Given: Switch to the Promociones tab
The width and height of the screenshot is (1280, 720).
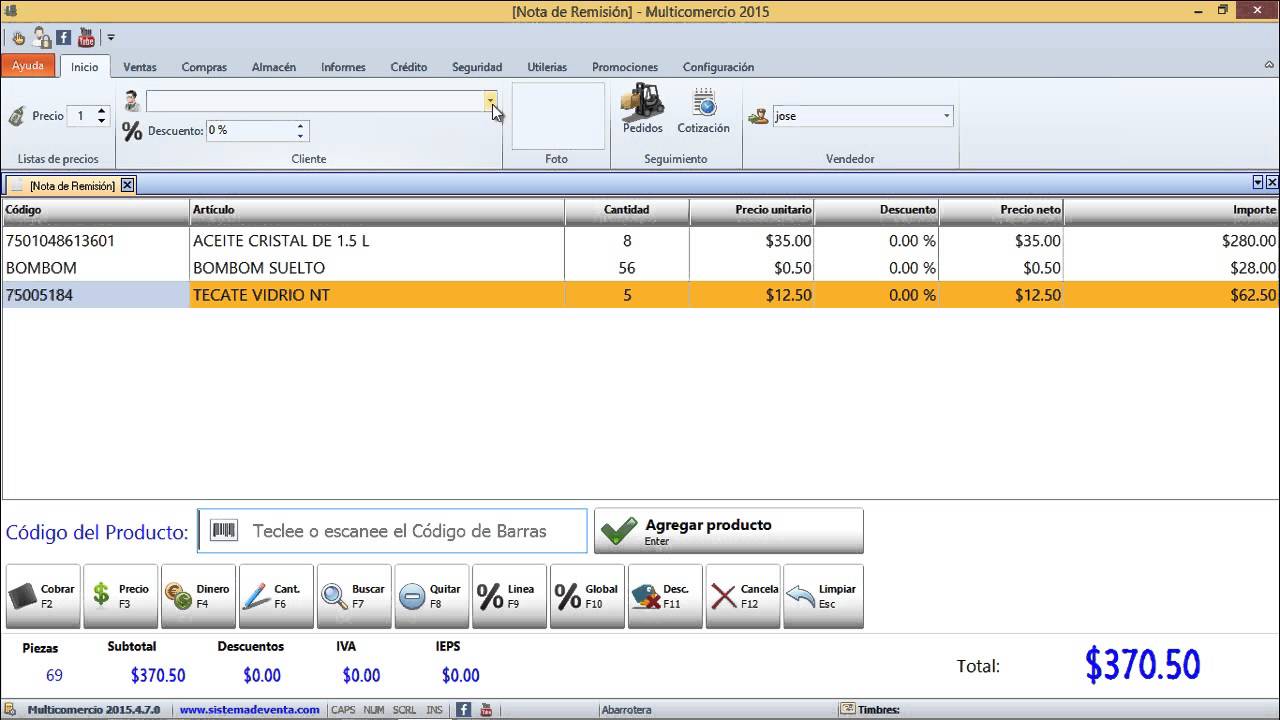Looking at the screenshot, I should pos(625,67).
